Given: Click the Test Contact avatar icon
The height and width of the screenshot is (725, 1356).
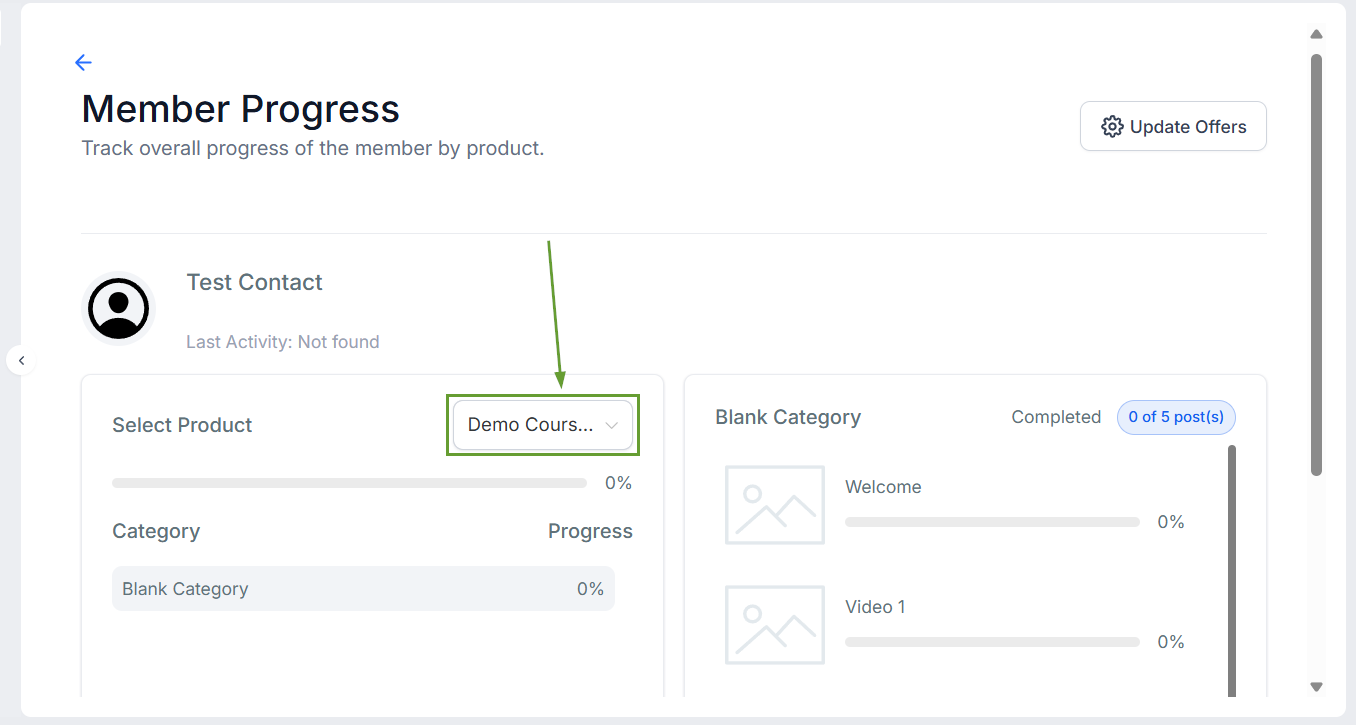Looking at the screenshot, I should click(x=118, y=308).
